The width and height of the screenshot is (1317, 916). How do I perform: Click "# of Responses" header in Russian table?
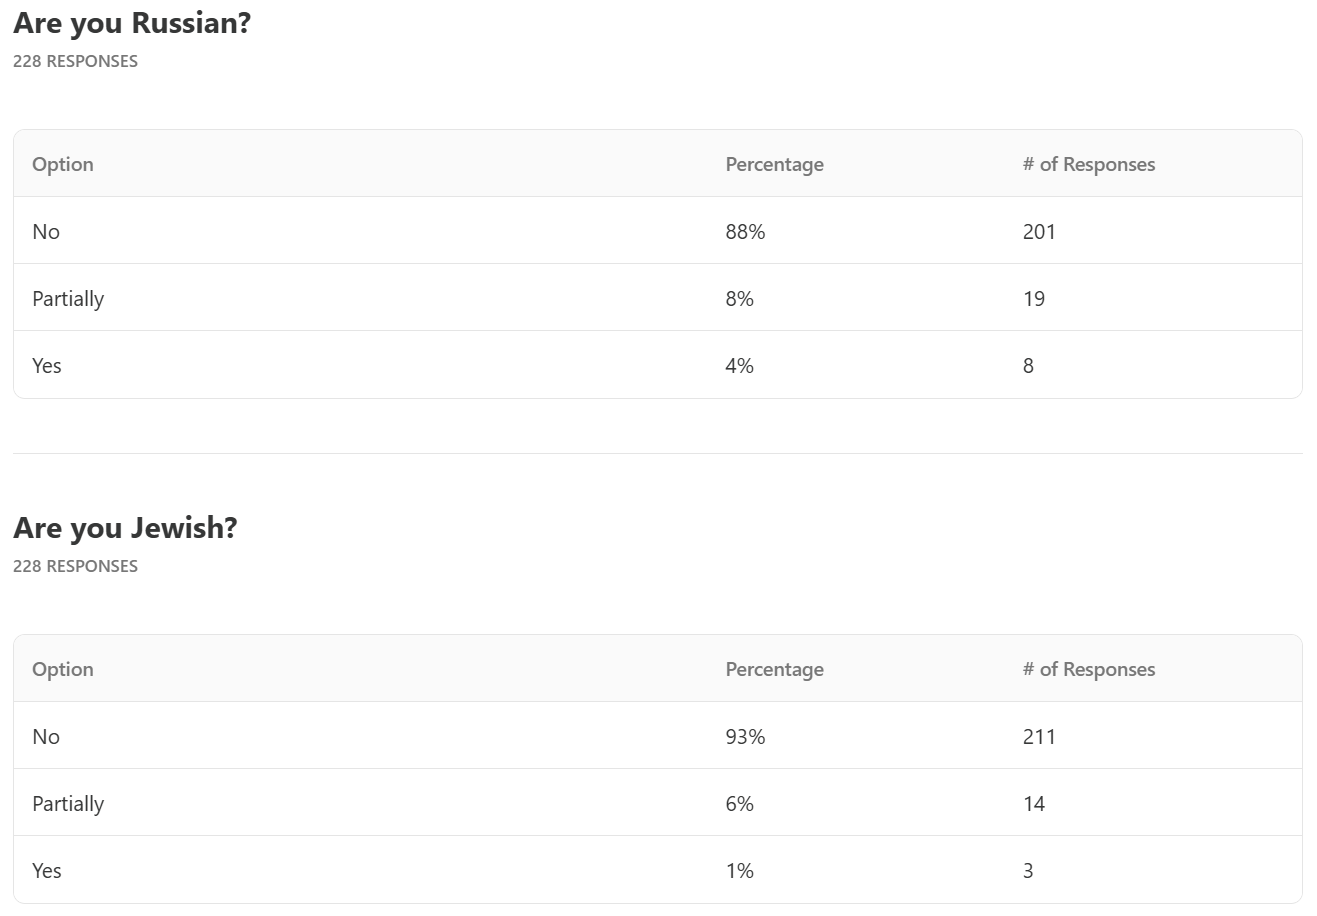pyautogui.click(x=1088, y=164)
